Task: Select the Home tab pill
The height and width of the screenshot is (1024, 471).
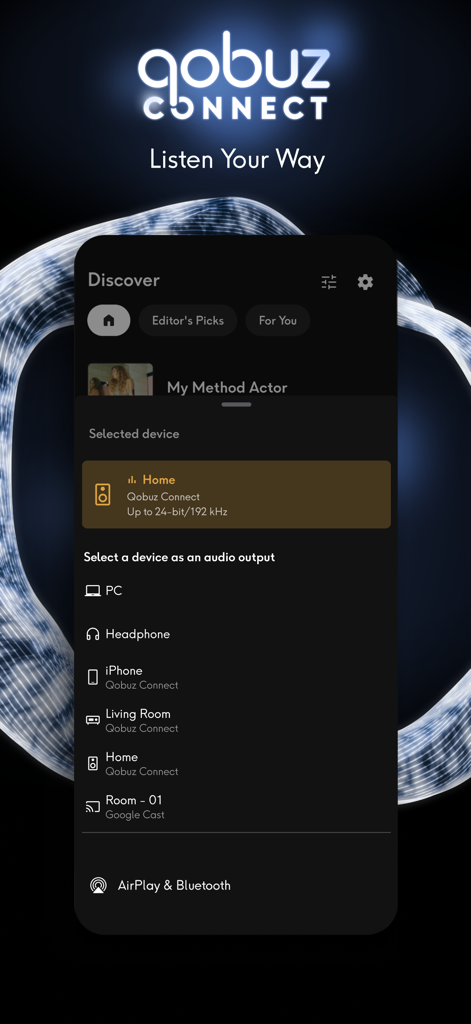Action: pos(108,321)
